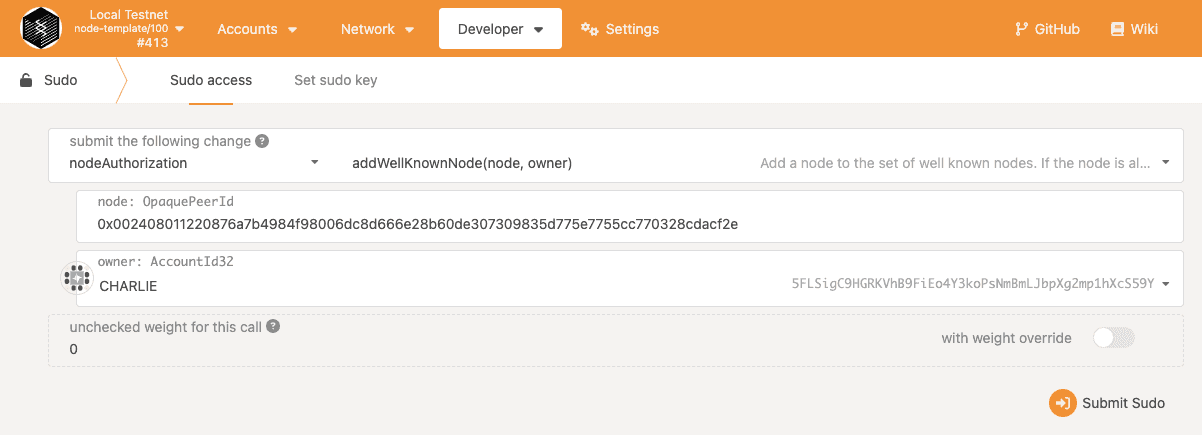Click the Wiki book icon
Screen dimensions: 1202x435
coord(1117,29)
